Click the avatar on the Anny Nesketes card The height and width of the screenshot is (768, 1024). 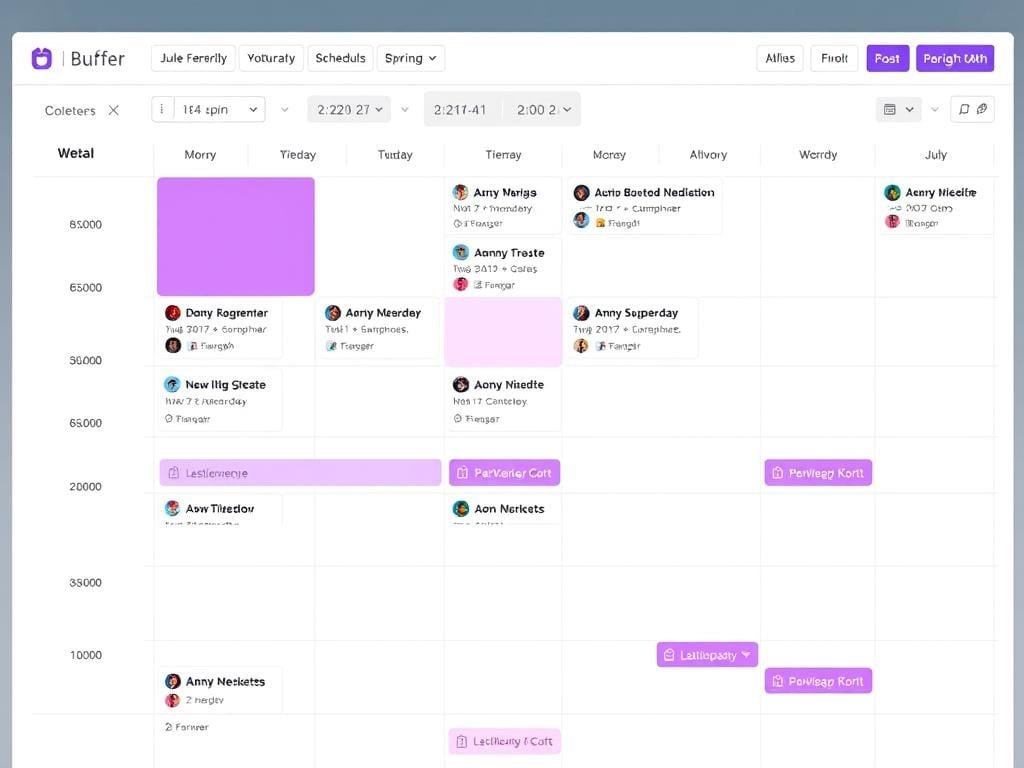(172, 681)
